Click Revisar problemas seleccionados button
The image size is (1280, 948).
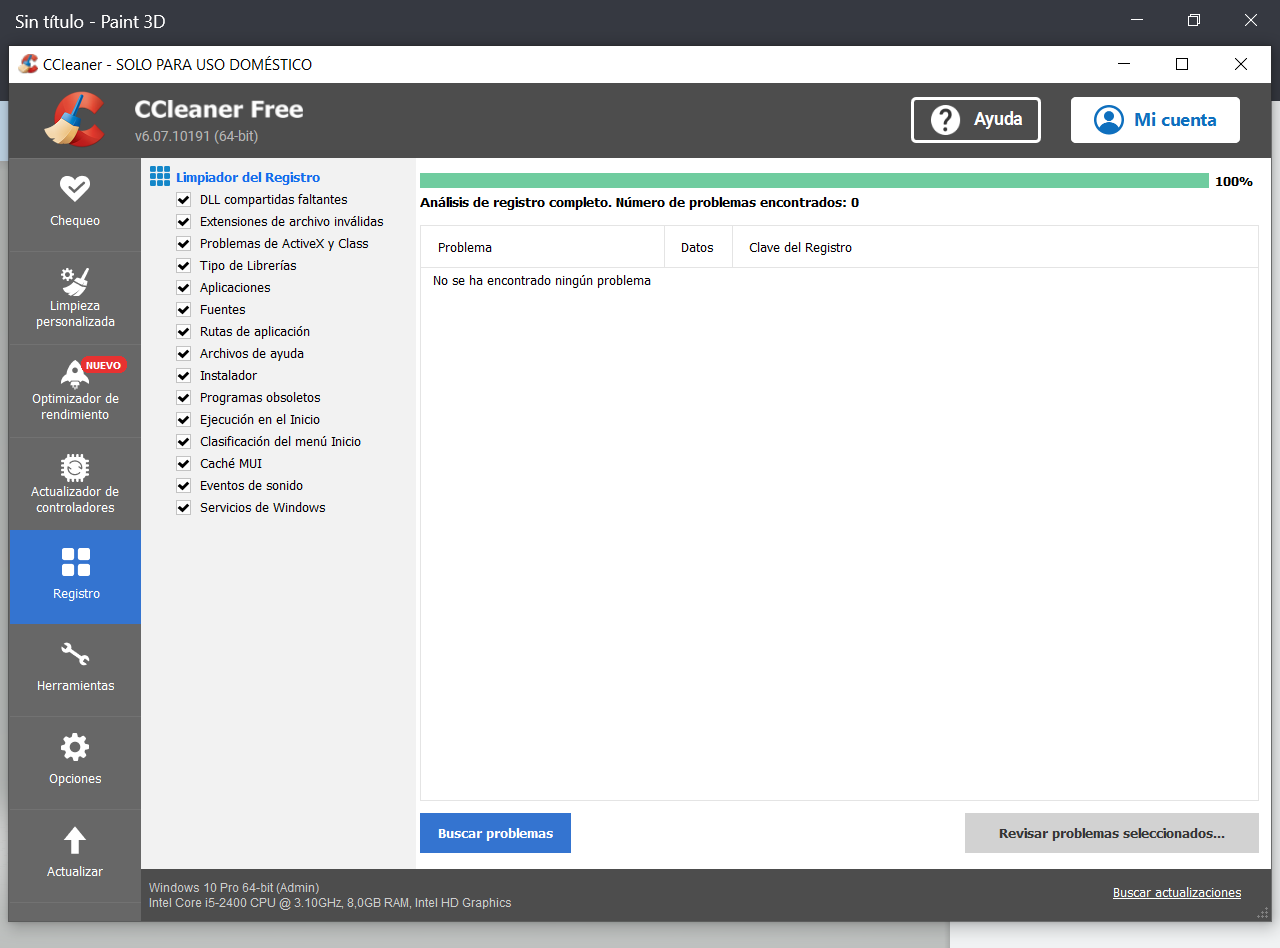coord(1111,833)
